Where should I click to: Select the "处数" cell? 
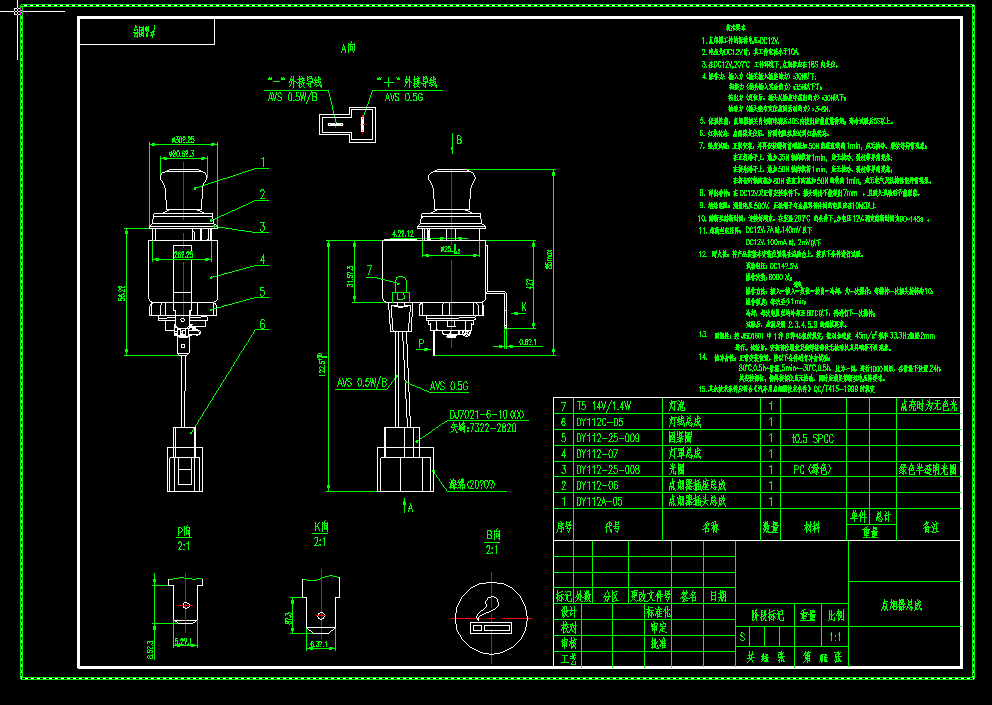[583, 596]
